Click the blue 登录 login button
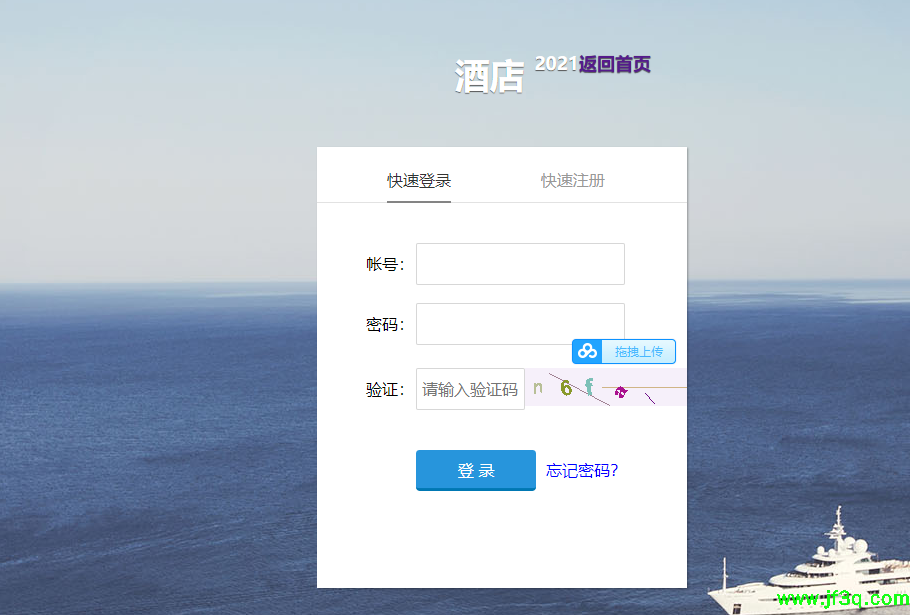This screenshot has height=615, width=910. [475, 470]
